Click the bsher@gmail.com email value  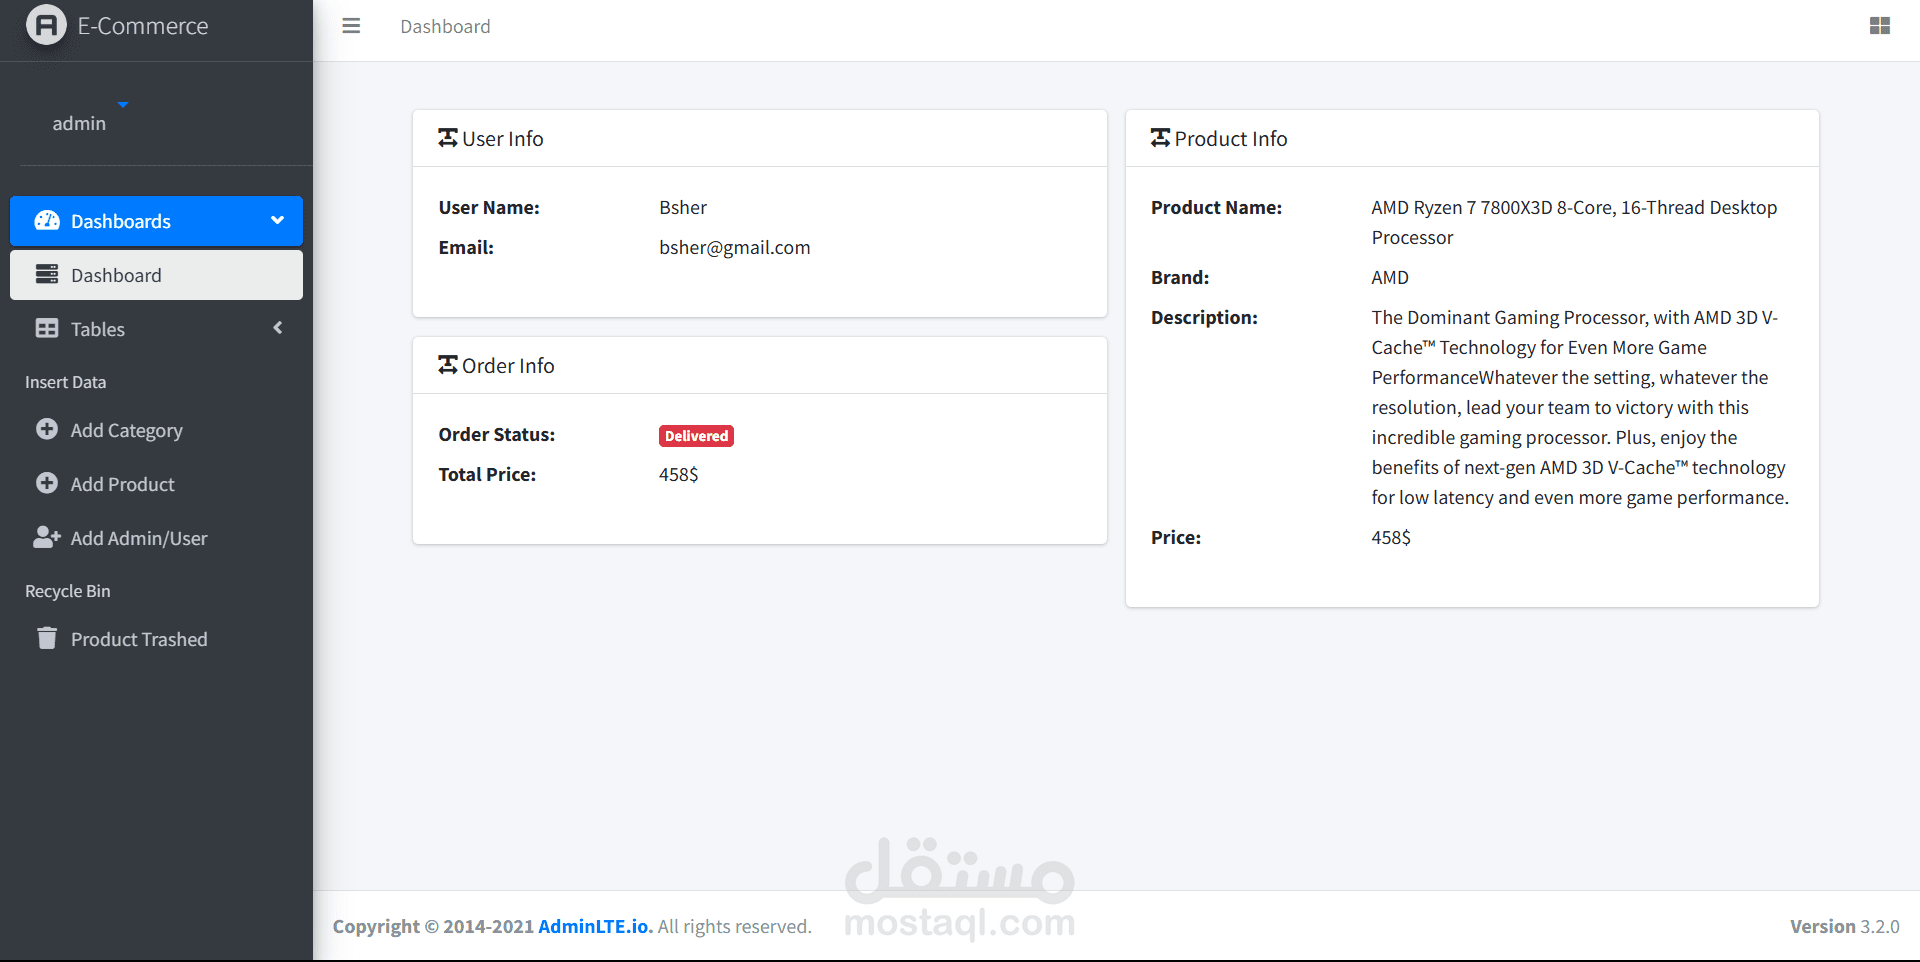click(x=735, y=248)
